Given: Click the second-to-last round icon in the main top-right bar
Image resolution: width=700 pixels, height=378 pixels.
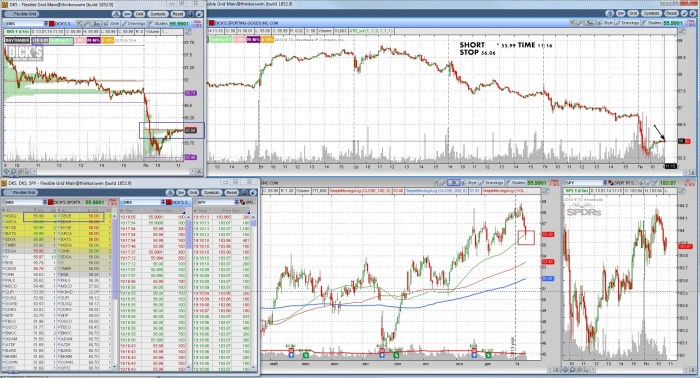Looking at the screenshot, I should click(684, 13).
